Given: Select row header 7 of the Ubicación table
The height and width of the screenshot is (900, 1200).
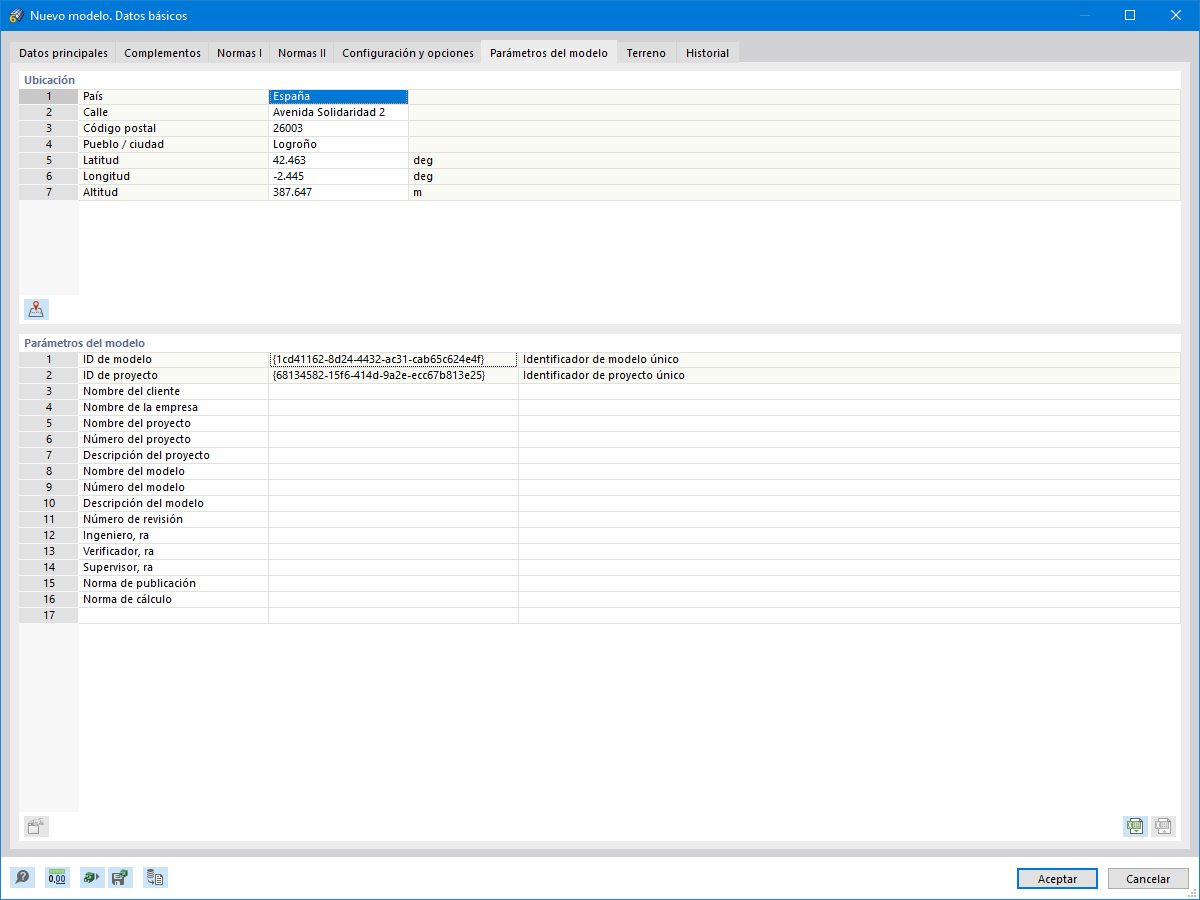Looking at the screenshot, I should (48, 192).
